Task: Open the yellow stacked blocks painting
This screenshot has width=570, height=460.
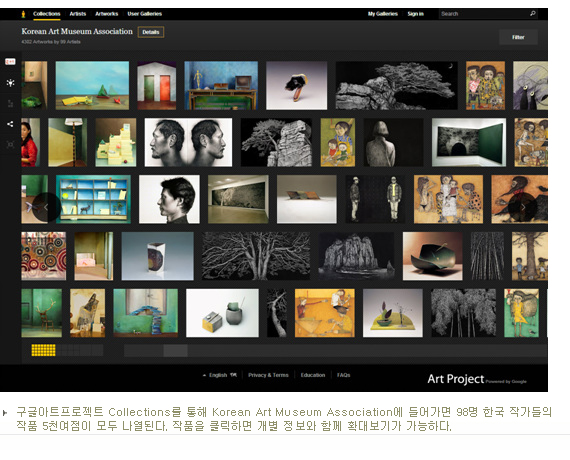Action: [116, 142]
